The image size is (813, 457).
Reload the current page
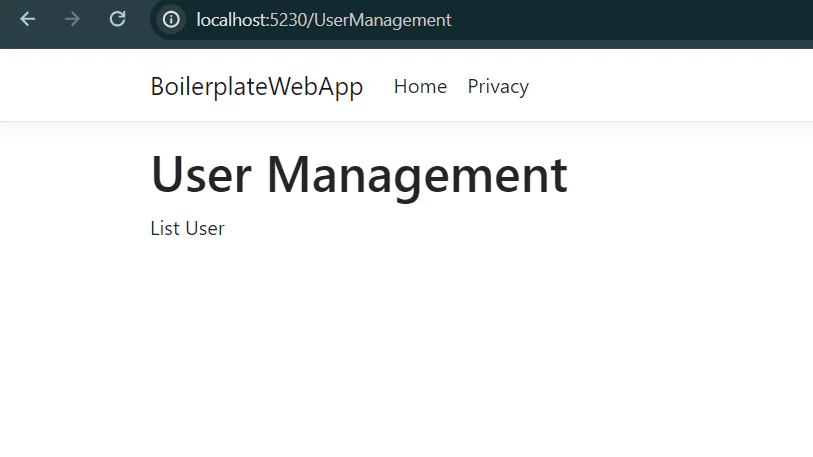click(117, 19)
